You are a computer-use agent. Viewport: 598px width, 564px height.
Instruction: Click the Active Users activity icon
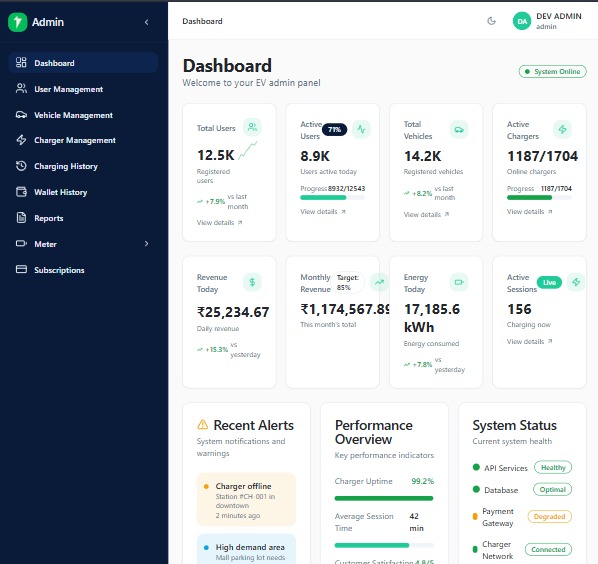click(361, 130)
